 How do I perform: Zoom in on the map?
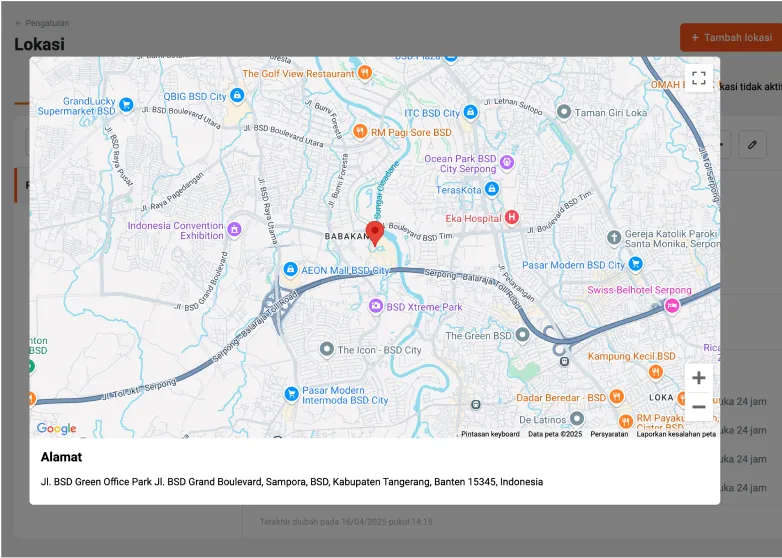(x=699, y=378)
